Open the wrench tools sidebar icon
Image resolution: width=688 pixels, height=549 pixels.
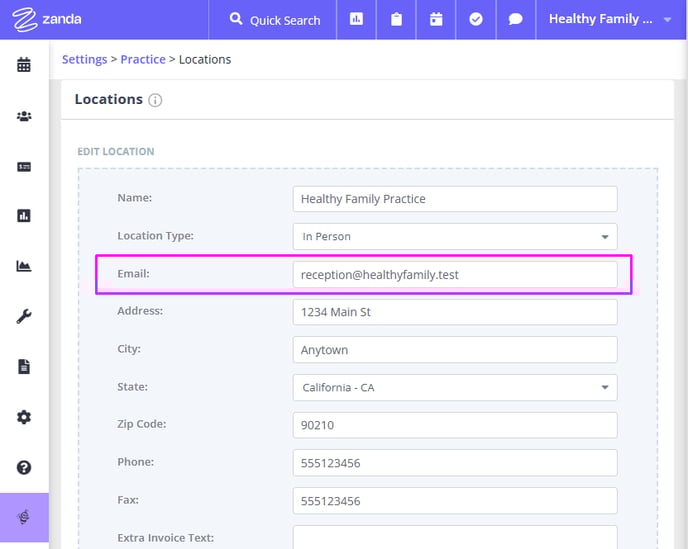point(24,316)
